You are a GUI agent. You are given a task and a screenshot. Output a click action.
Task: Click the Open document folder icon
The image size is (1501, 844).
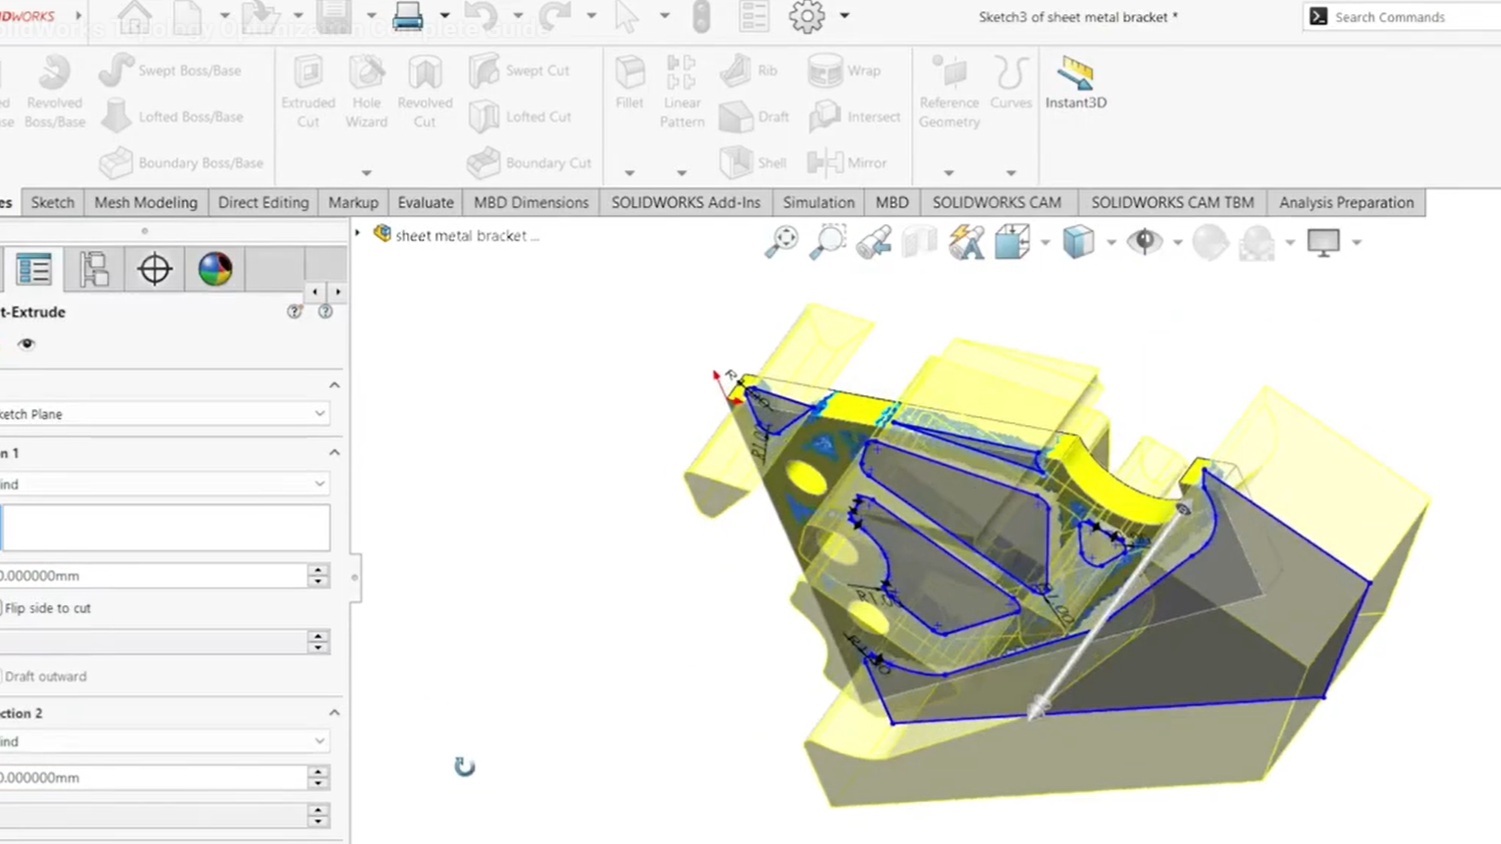[x=260, y=16]
